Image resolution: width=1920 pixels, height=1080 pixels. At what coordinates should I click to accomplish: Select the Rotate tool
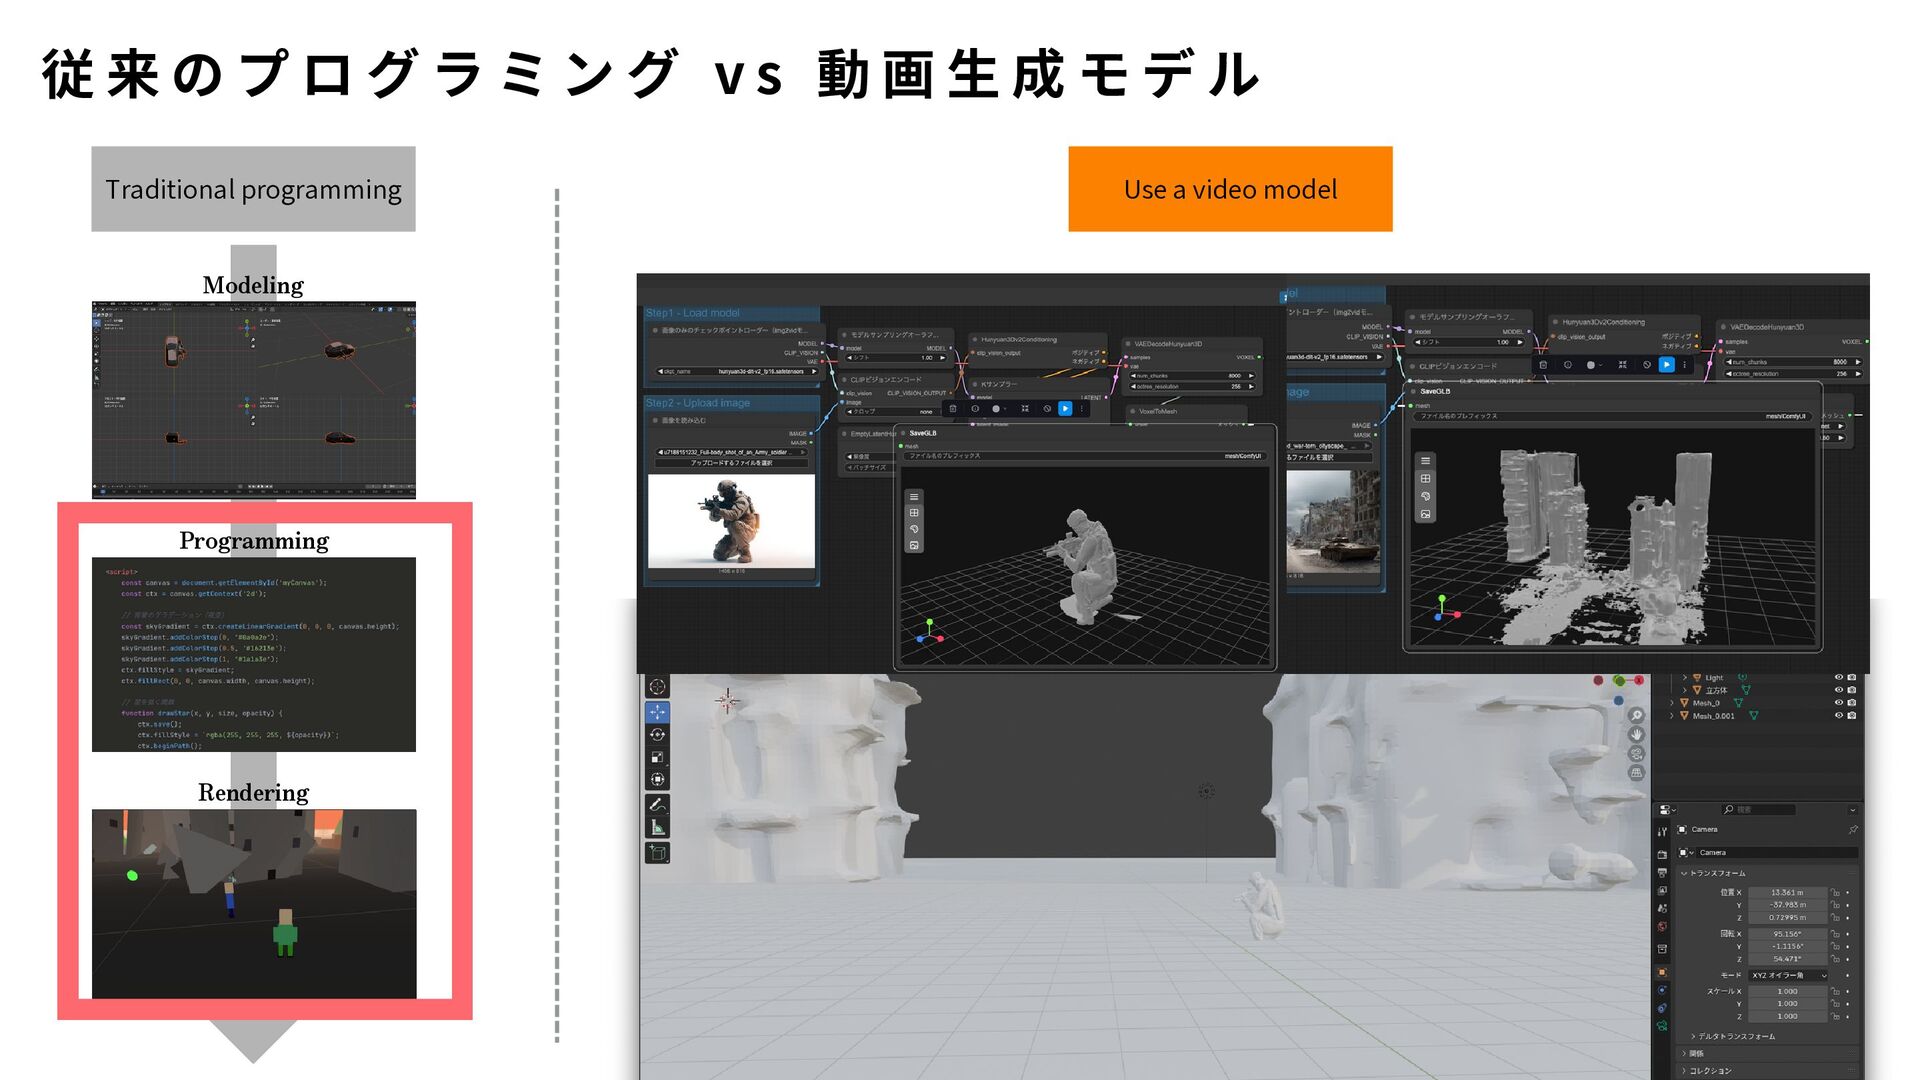657,735
